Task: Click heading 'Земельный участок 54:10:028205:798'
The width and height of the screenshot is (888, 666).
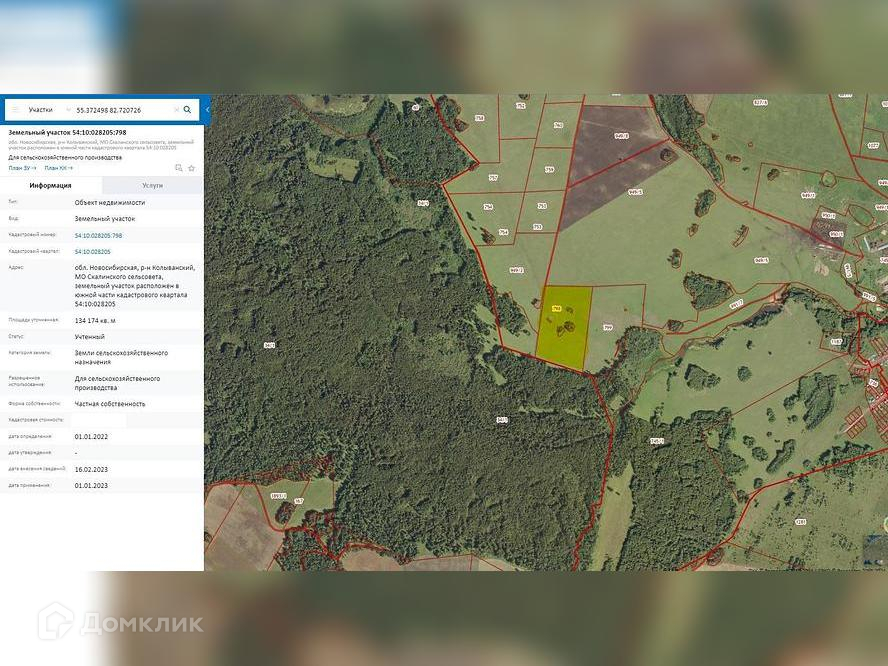Action: [67, 133]
